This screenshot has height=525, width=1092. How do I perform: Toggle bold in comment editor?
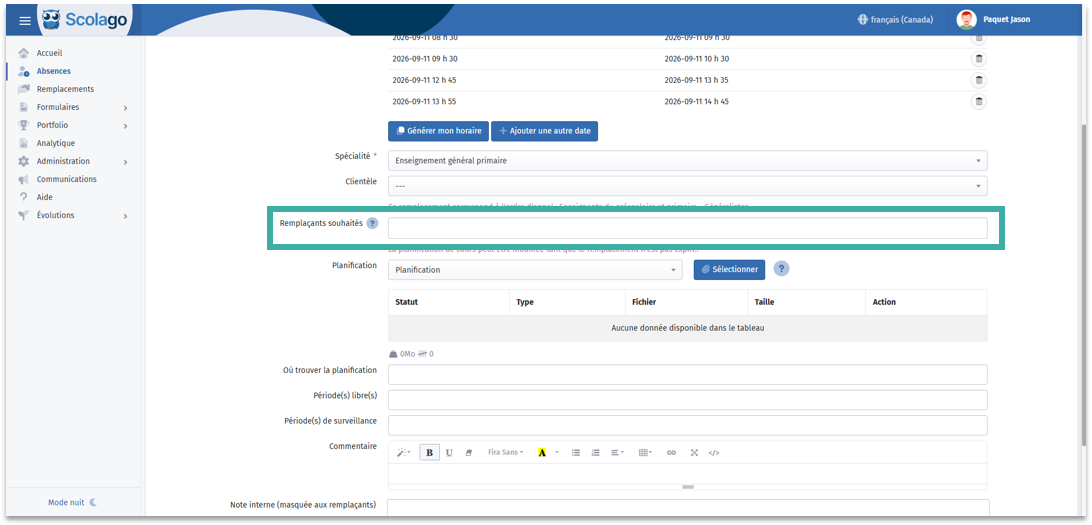tap(429, 453)
